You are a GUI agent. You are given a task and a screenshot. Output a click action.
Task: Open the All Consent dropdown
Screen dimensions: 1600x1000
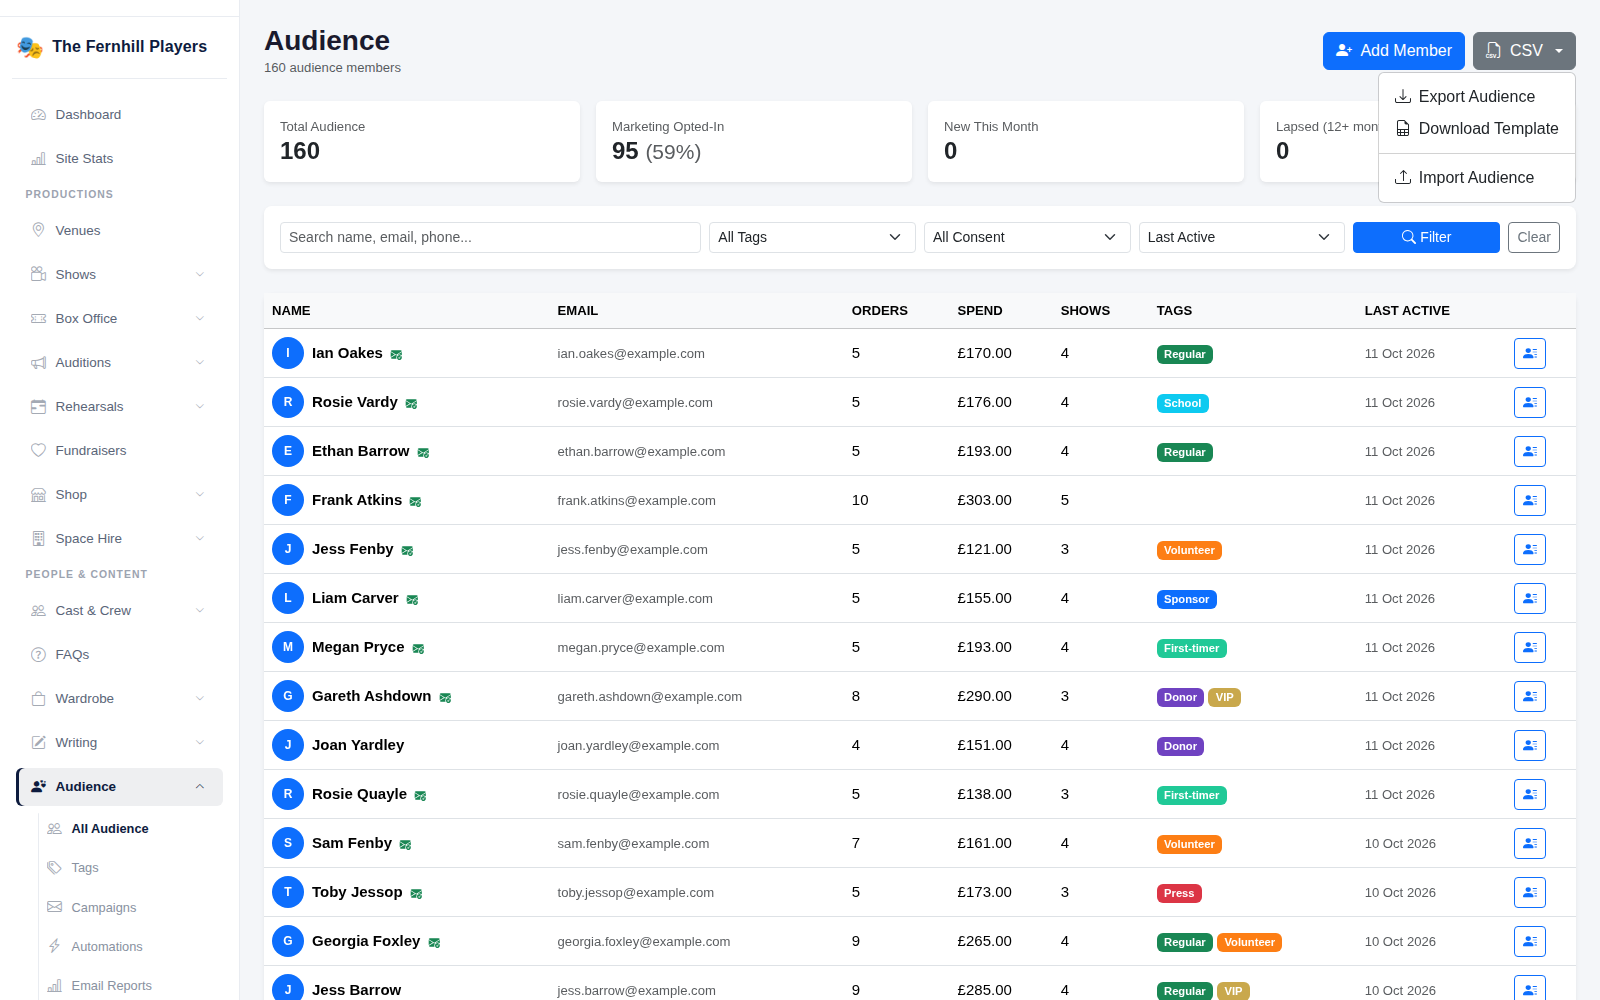click(x=1027, y=237)
